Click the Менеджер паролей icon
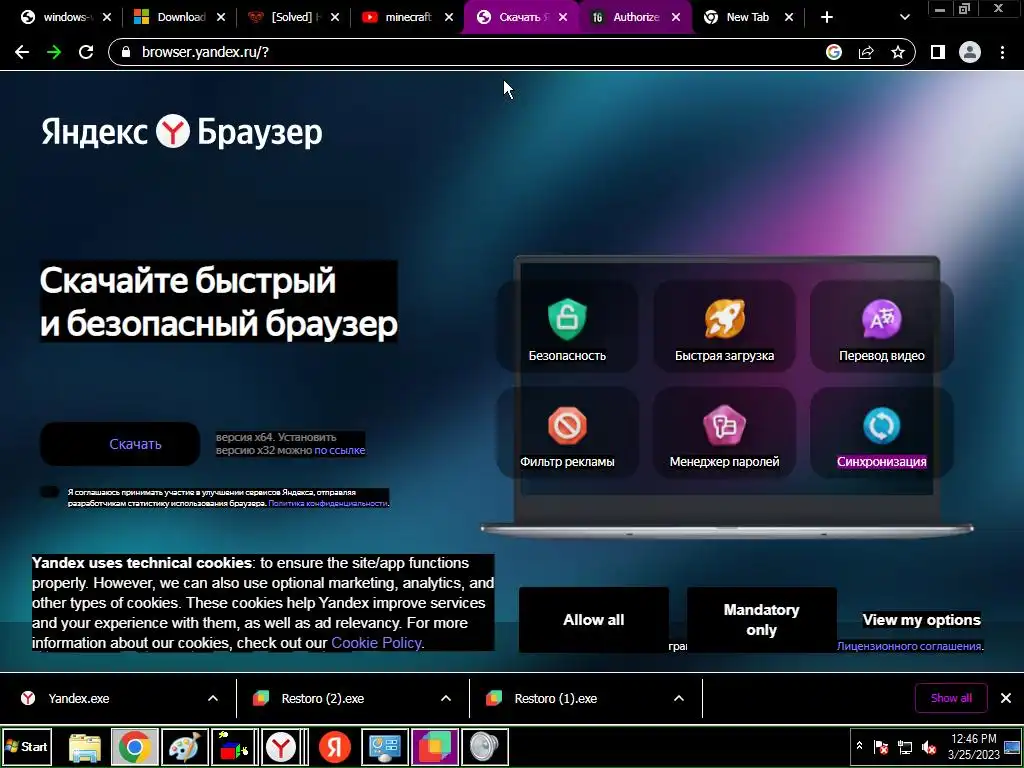 pos(724,425)
